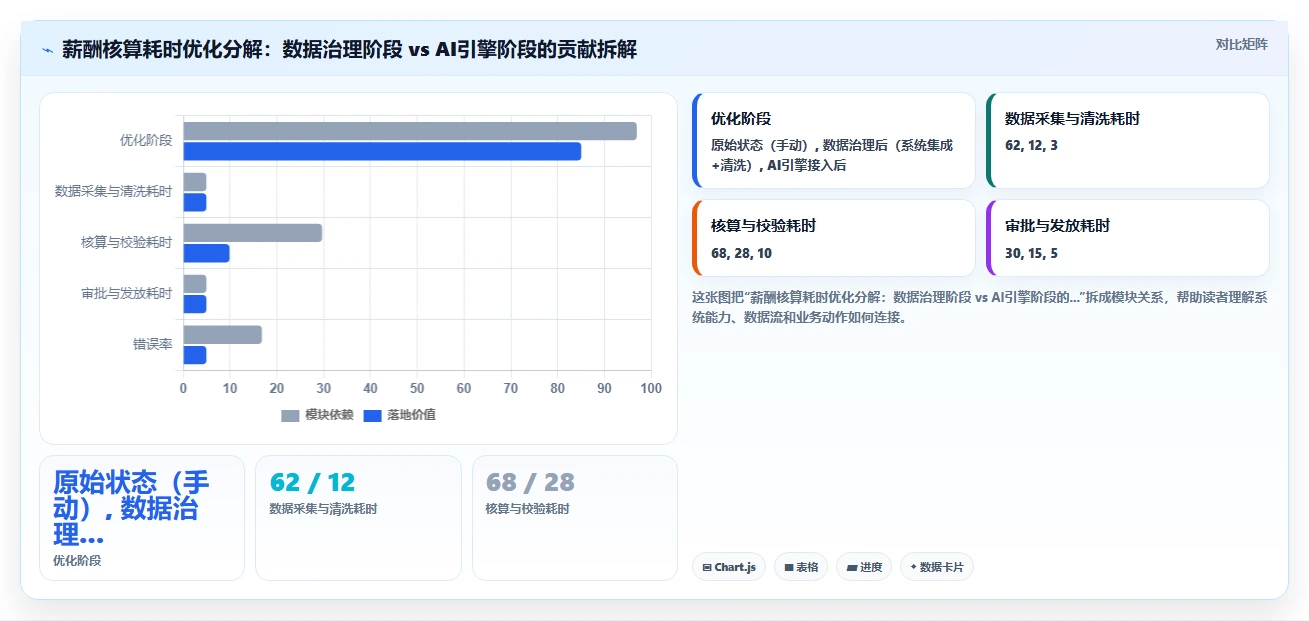
Task: Click the 进度 chip icon
Action: point(852,567)
